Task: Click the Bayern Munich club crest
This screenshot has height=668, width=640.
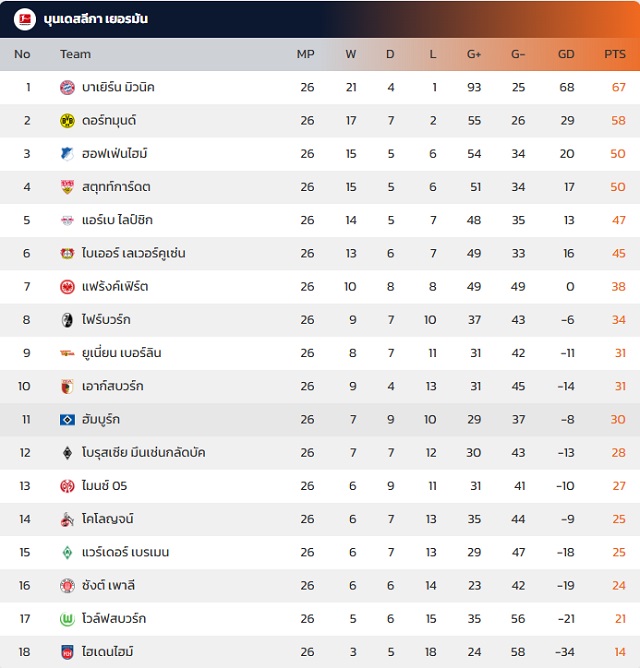Action: tap(67, 88)
